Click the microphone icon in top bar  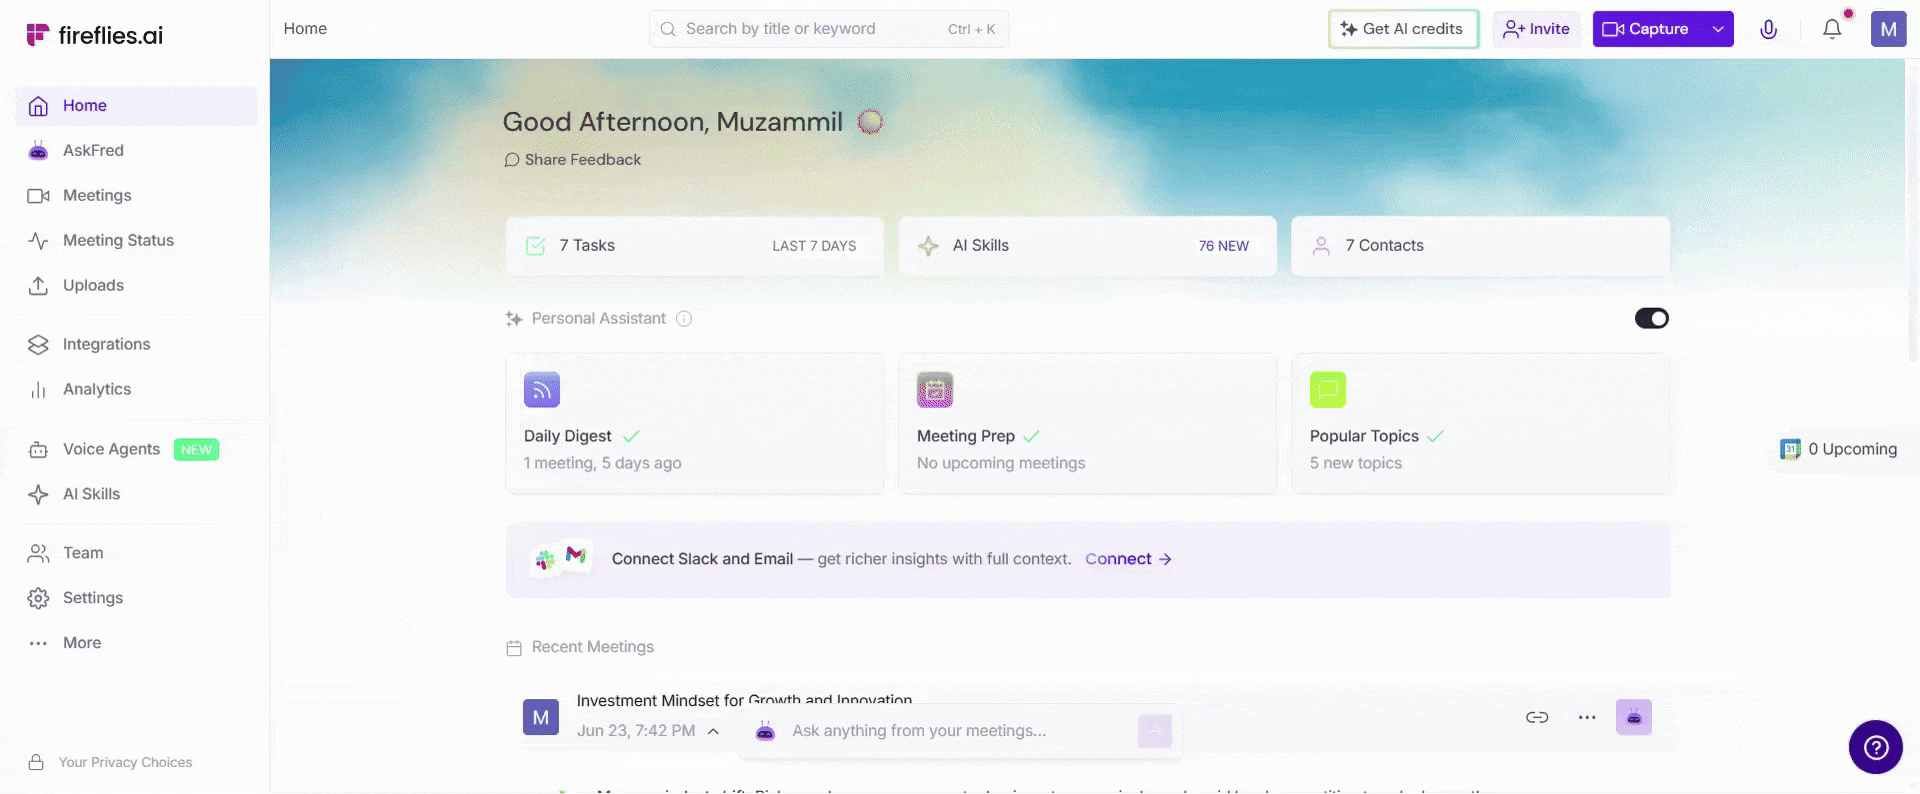(1768, 29)
